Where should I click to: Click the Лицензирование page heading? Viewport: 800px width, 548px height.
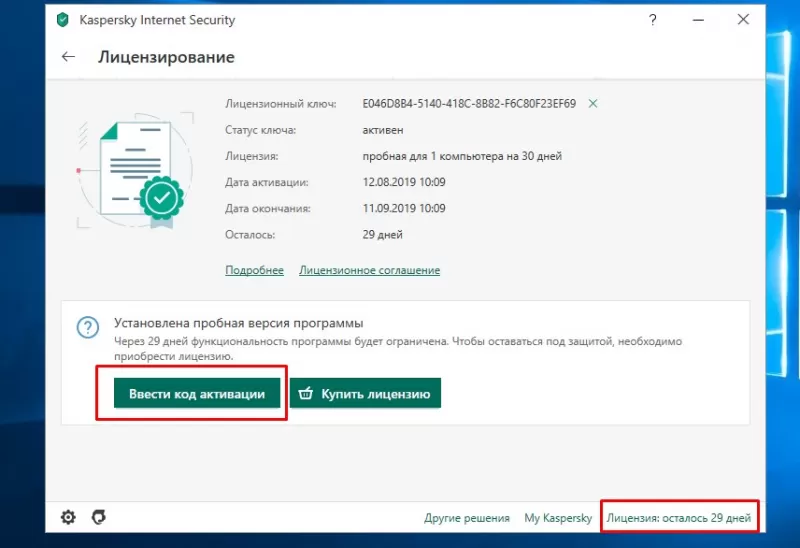click(166, 57)
